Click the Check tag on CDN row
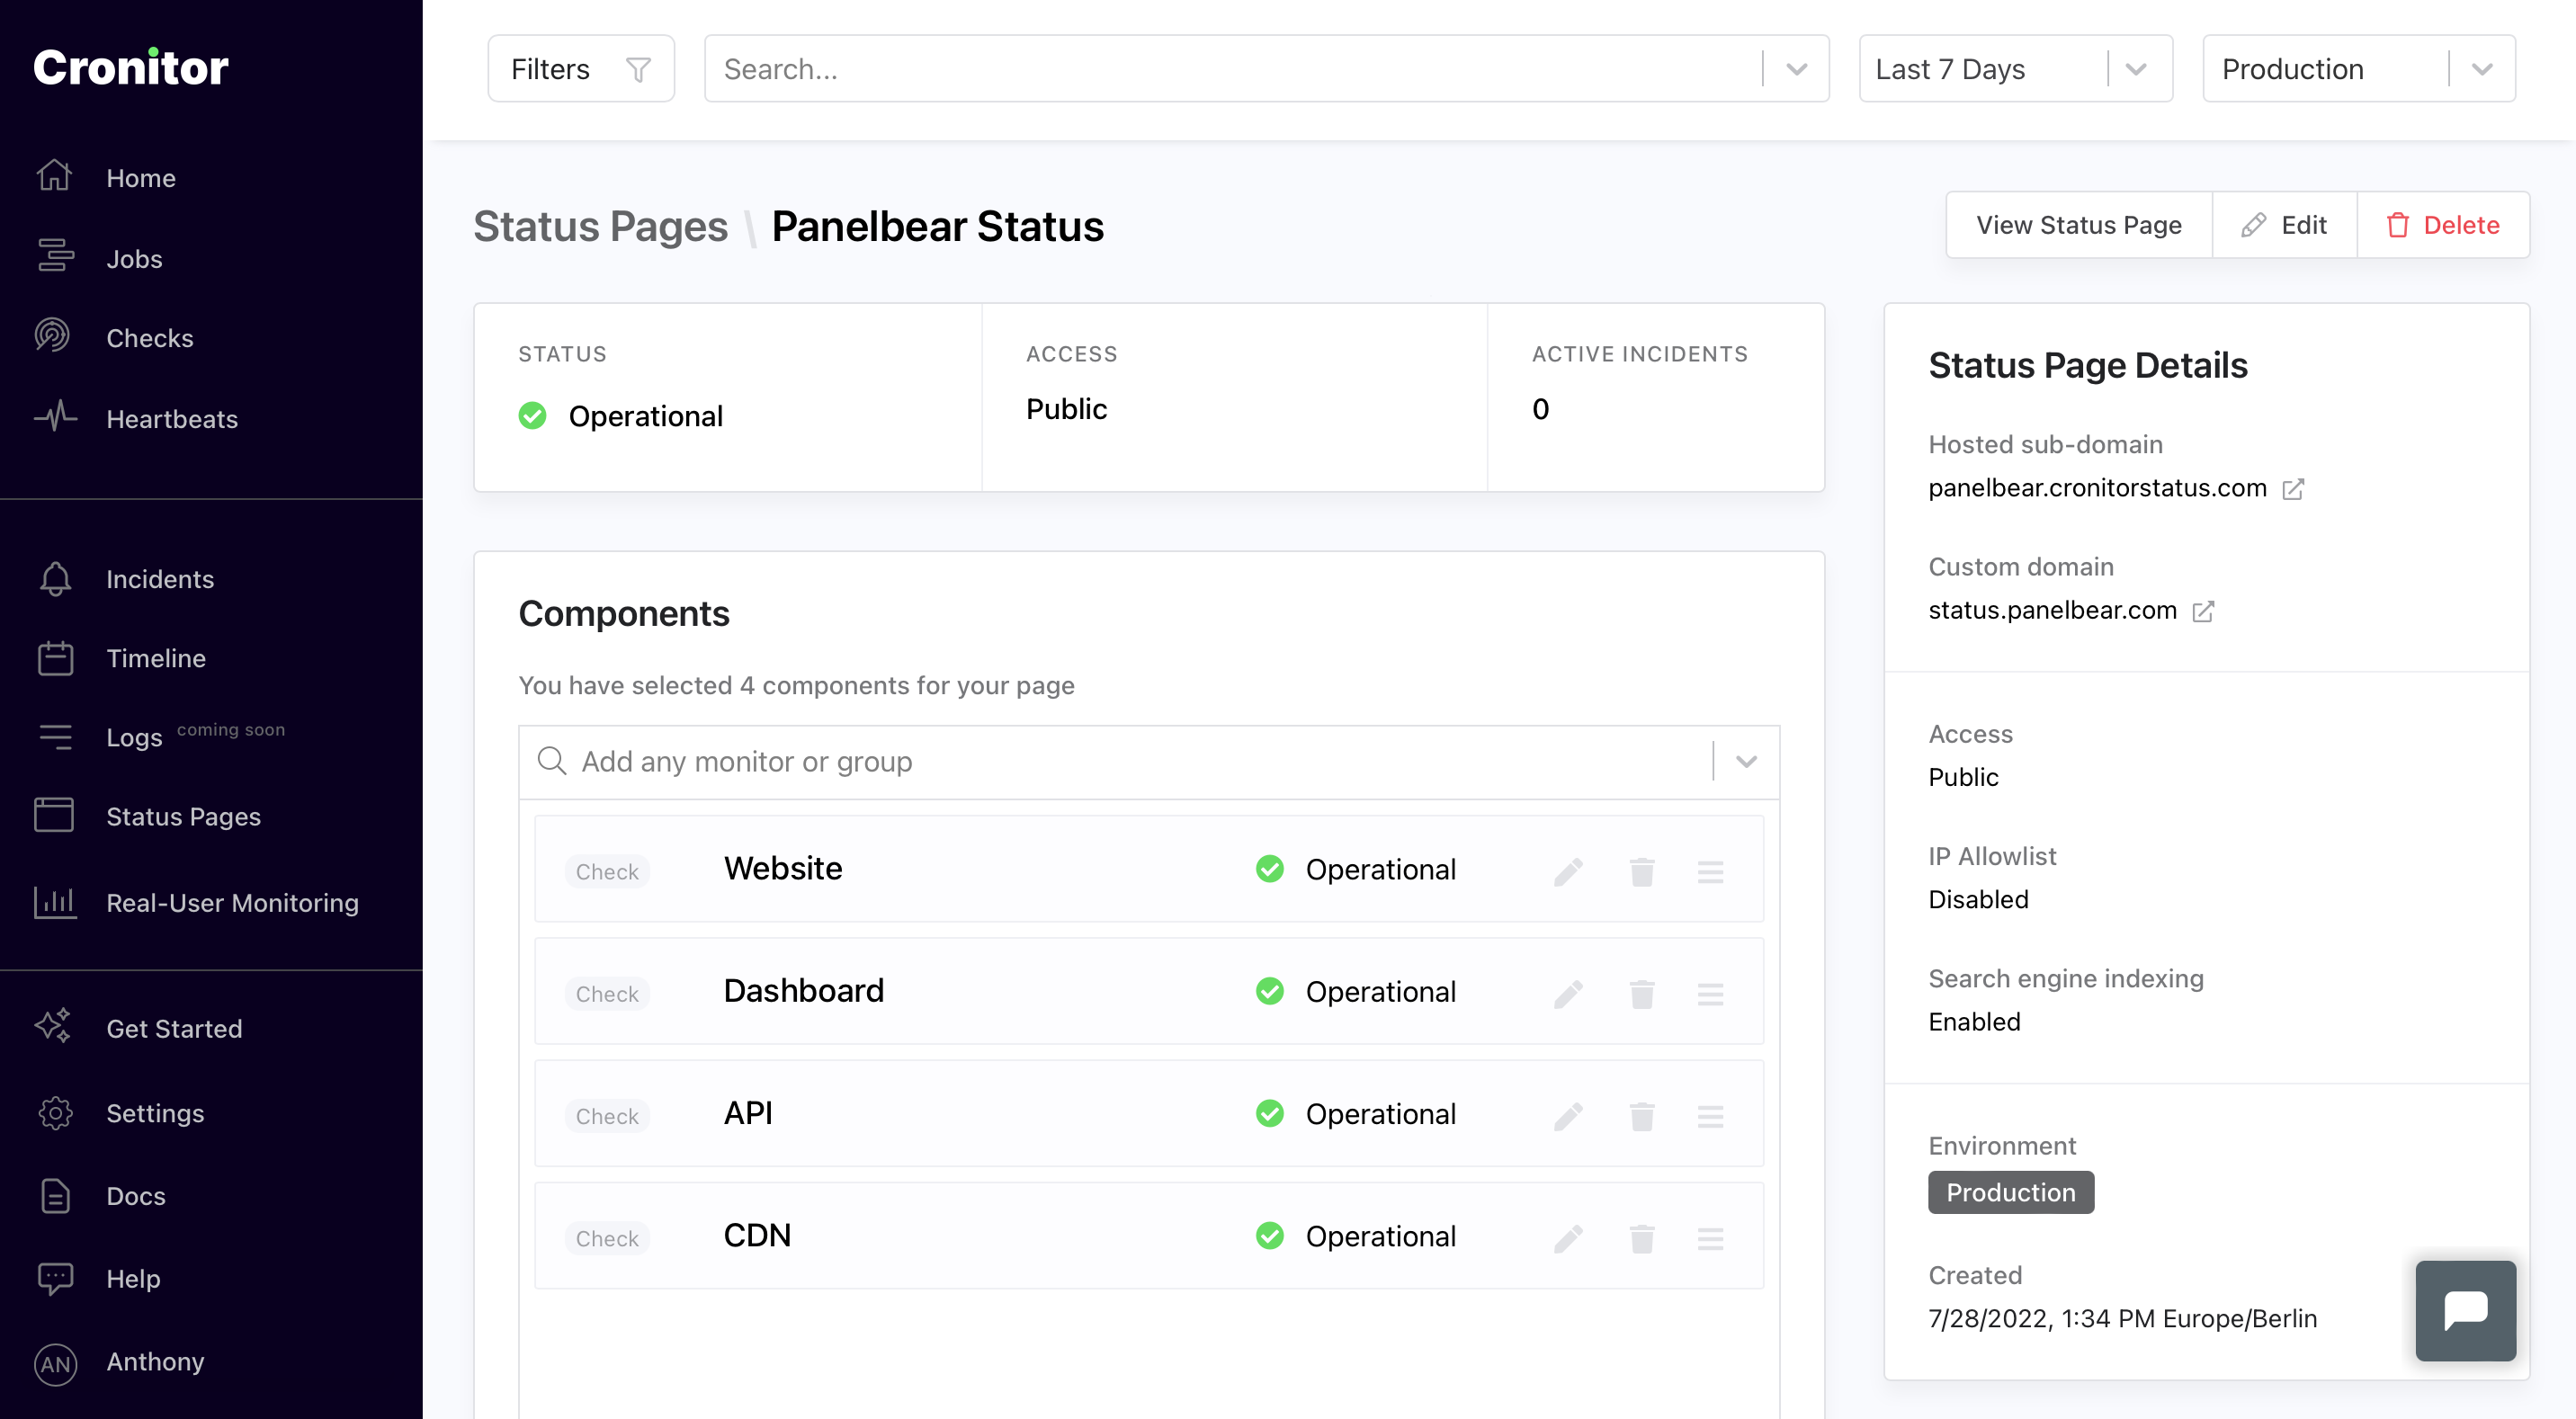Image resolution: width=2576 pixels, height=1419 pixels. 607,1238
